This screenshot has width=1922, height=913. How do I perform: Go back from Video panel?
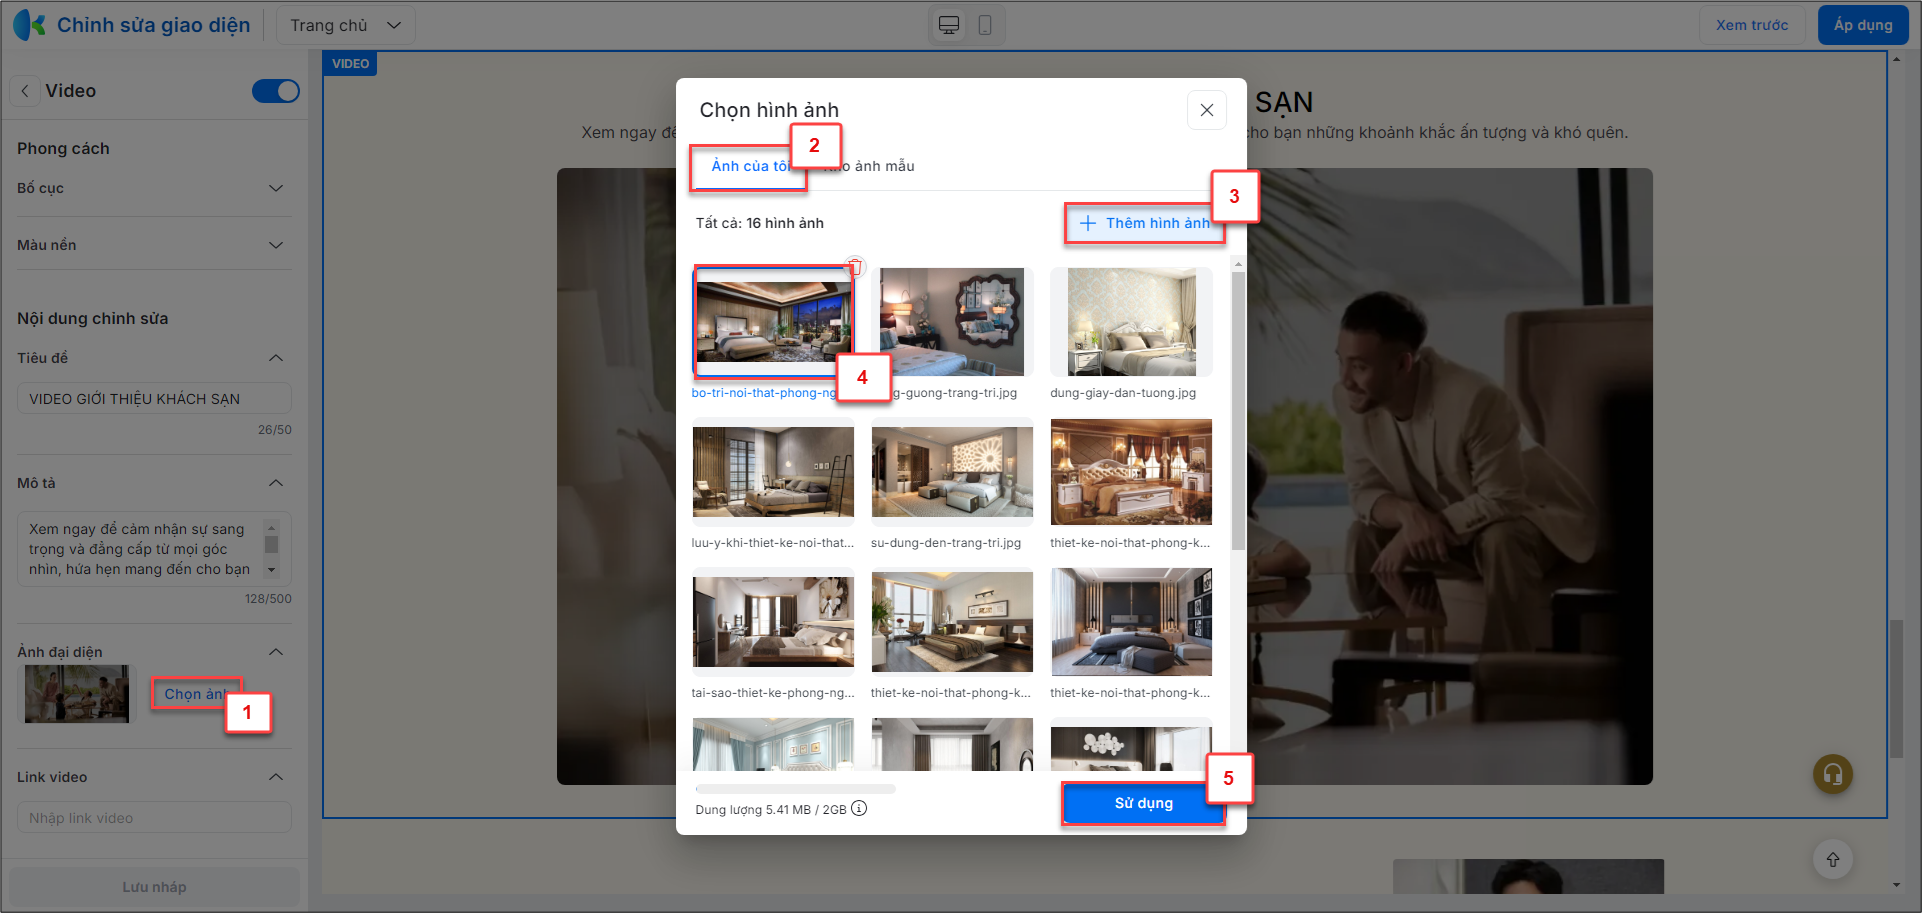click(x=25, y=91)
